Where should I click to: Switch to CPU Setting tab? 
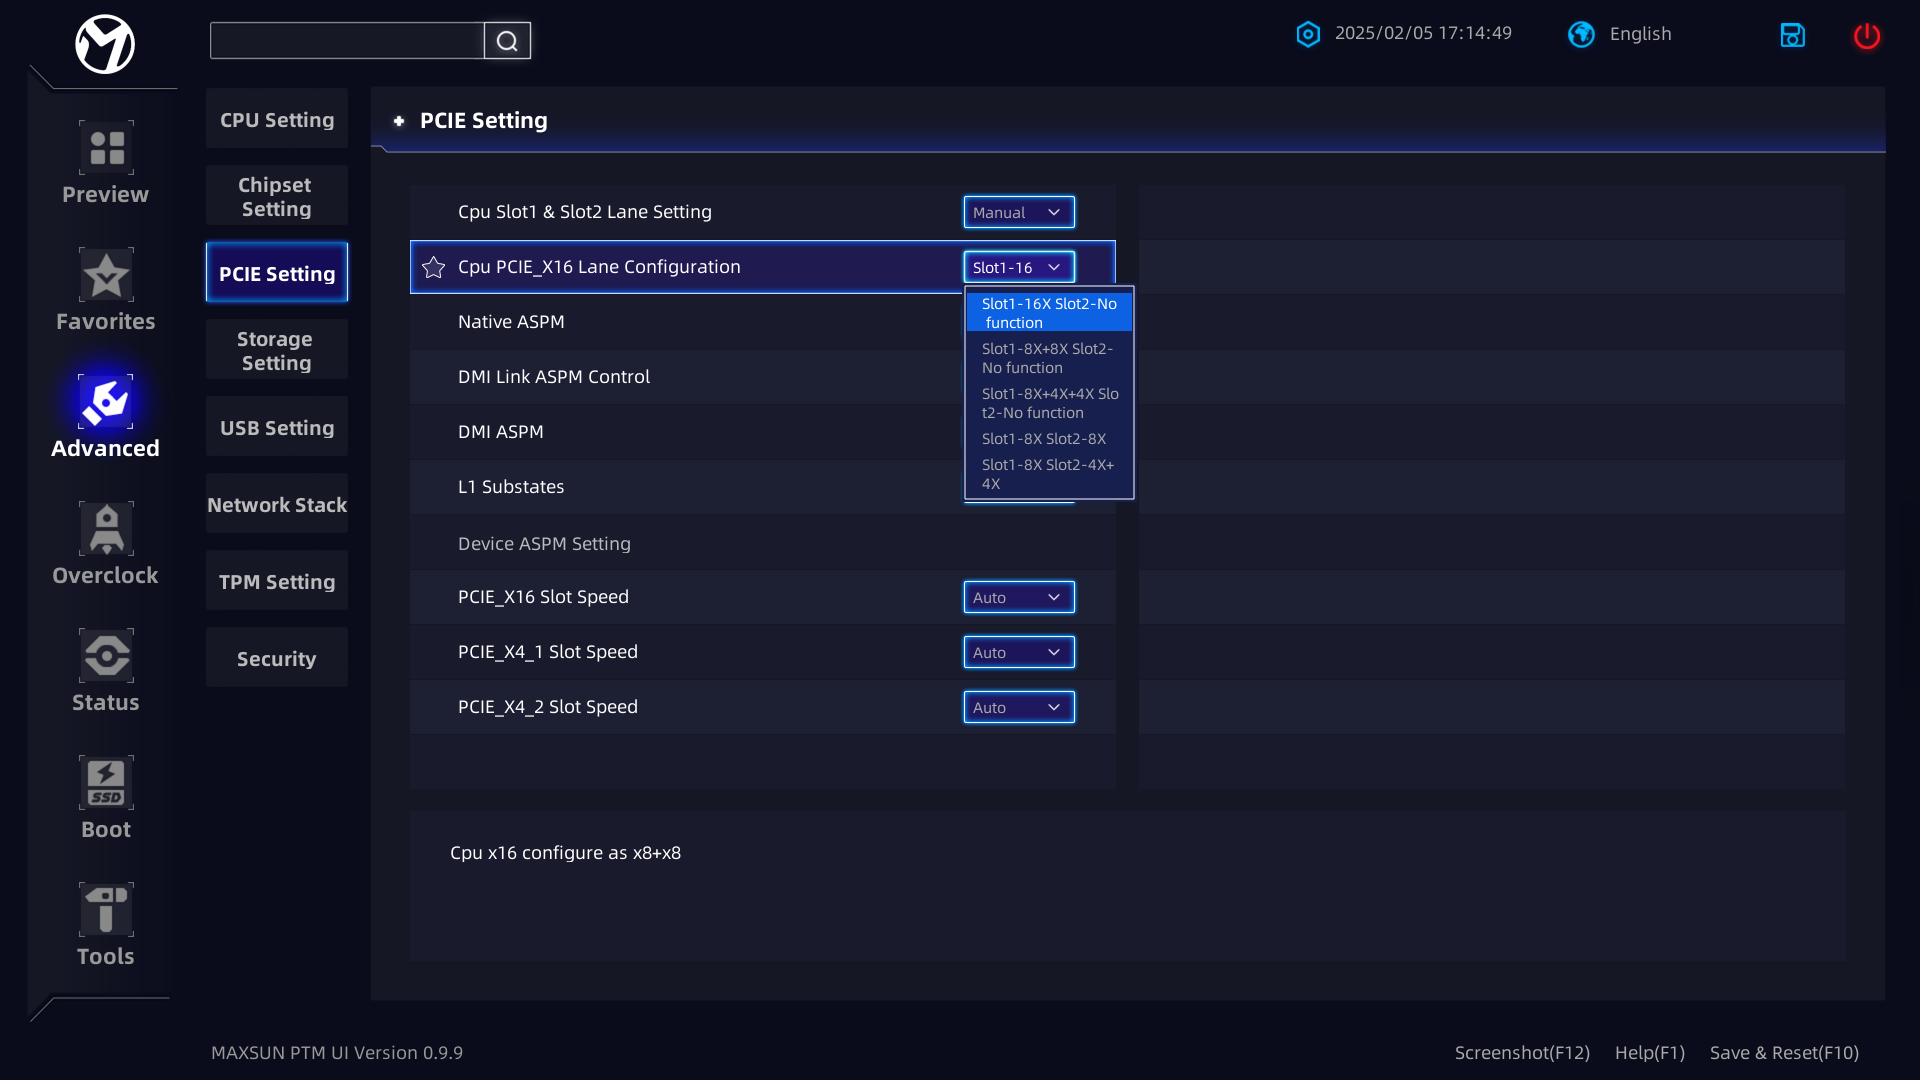click(x=277, y=120)
